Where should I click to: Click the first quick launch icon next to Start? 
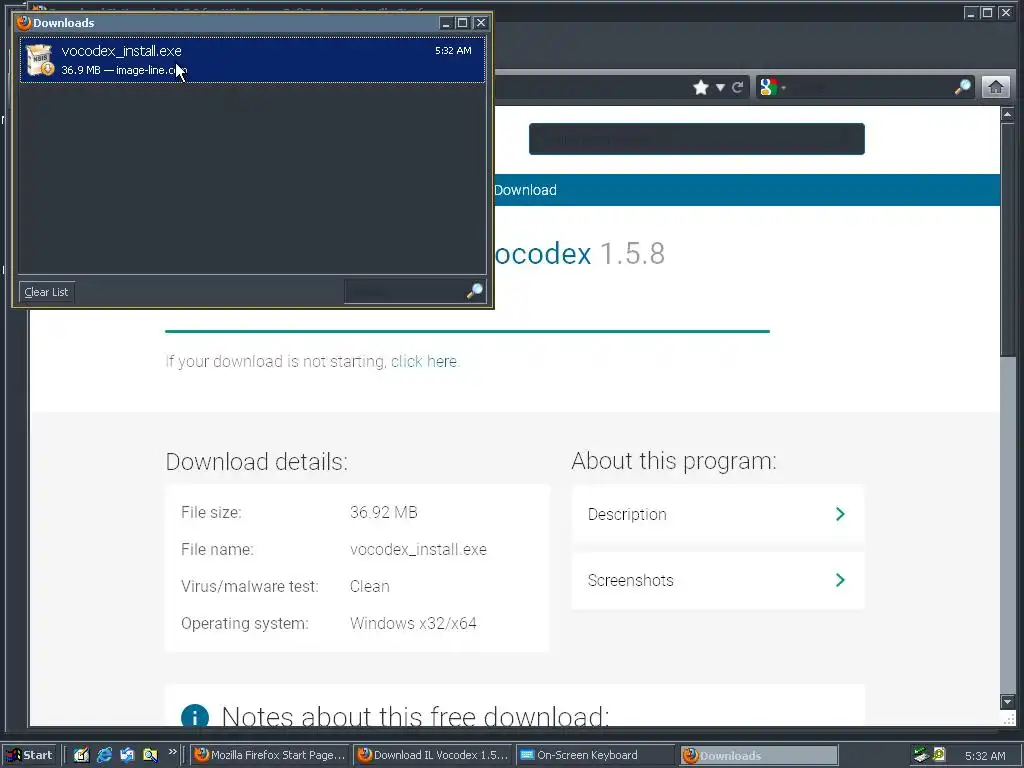[x=81, y=755]
